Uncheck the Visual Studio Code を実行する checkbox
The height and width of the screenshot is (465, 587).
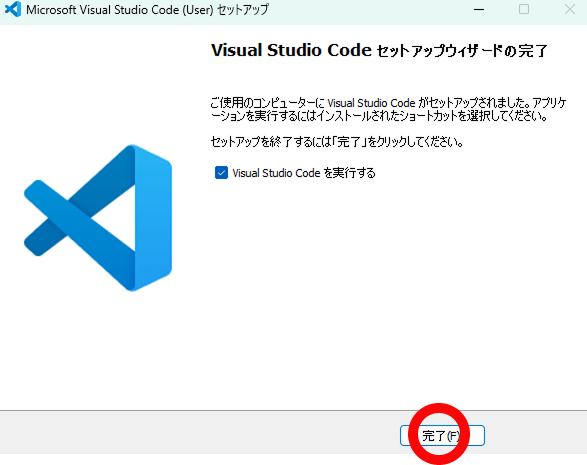coord(221,173)
